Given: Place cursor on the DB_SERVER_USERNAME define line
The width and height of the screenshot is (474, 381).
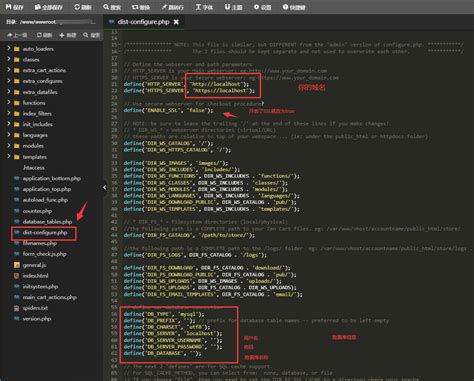Looking at the screenshot, I should pyautogui.click(x=173, y=340).
